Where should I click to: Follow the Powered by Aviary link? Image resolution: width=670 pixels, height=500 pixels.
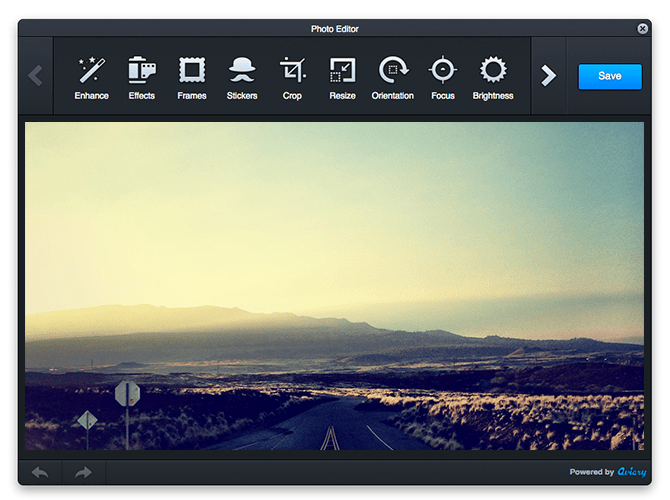click(x=610, y=472)
